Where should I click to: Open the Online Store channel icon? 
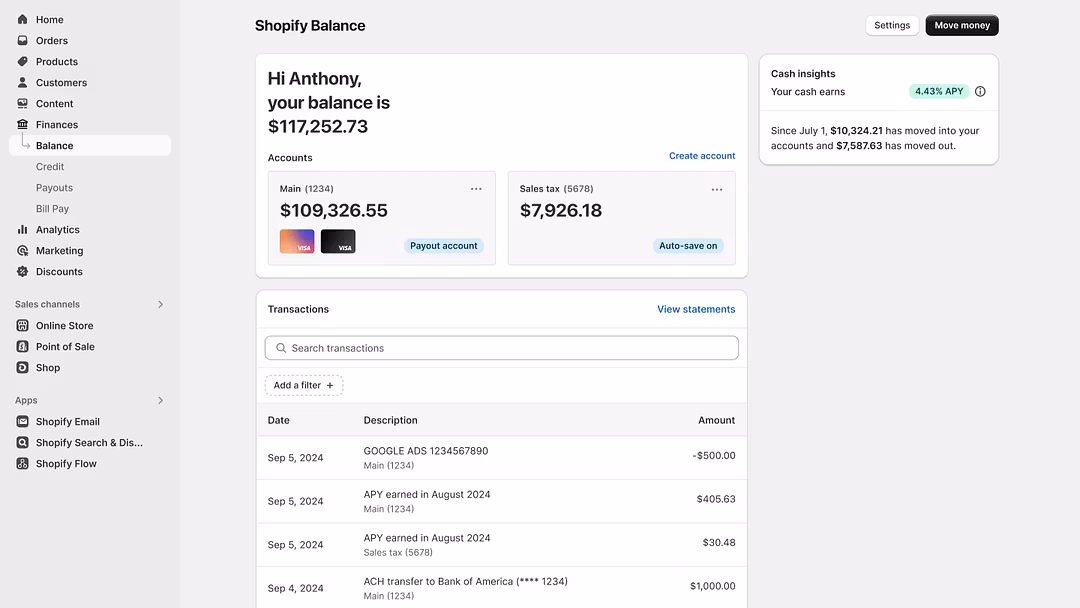click(23, 325)
